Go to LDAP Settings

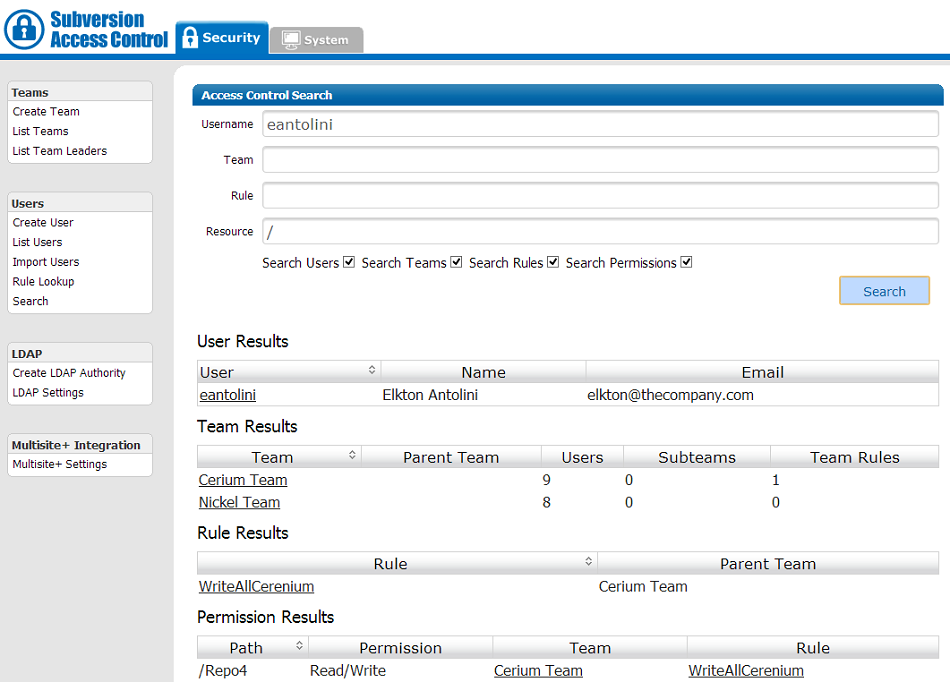(x=48, y=392)
